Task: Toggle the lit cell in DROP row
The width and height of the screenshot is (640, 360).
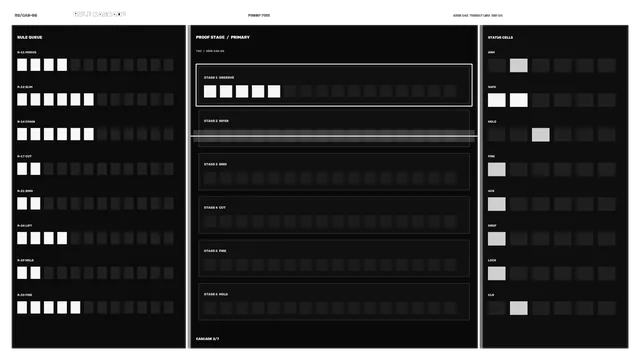Action: [496, 239]
